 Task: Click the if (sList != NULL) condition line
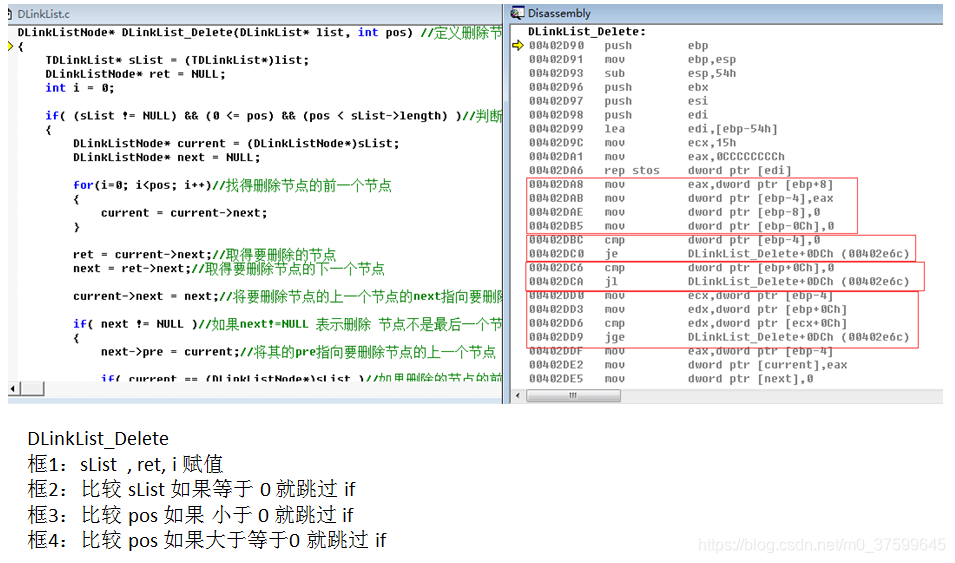(273, 116)
